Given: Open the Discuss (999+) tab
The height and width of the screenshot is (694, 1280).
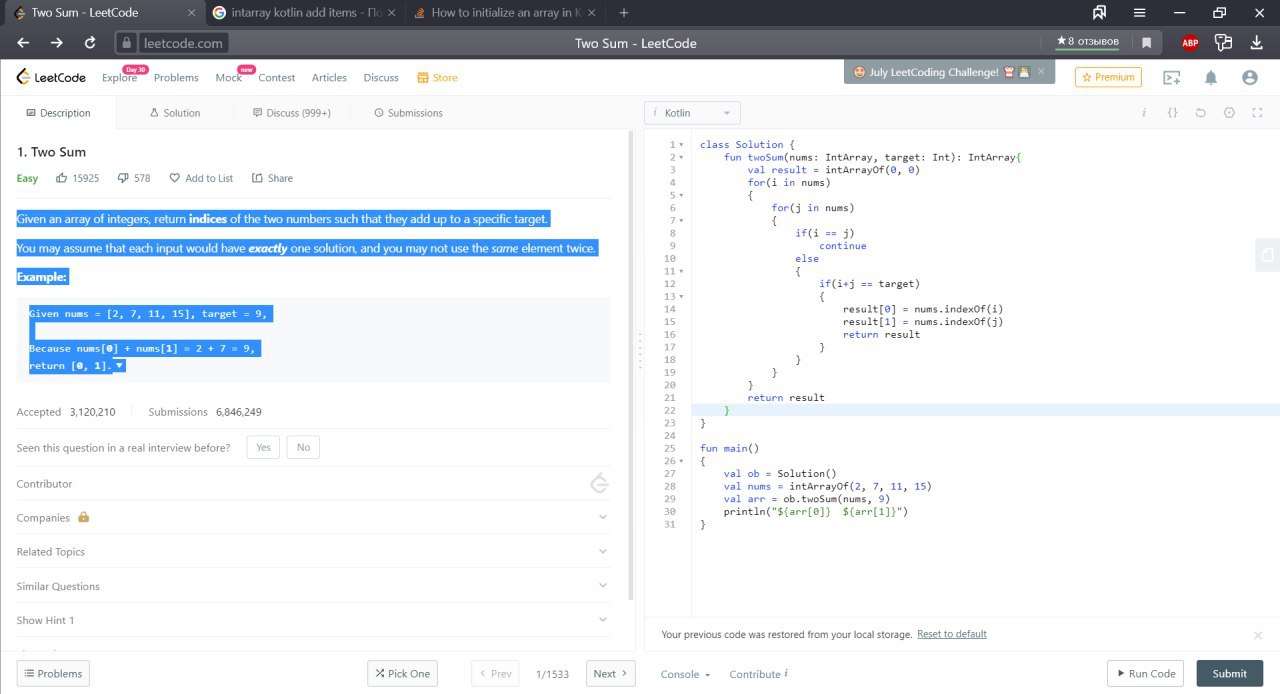Looking at the screenshot, I should tap(292, 113).
